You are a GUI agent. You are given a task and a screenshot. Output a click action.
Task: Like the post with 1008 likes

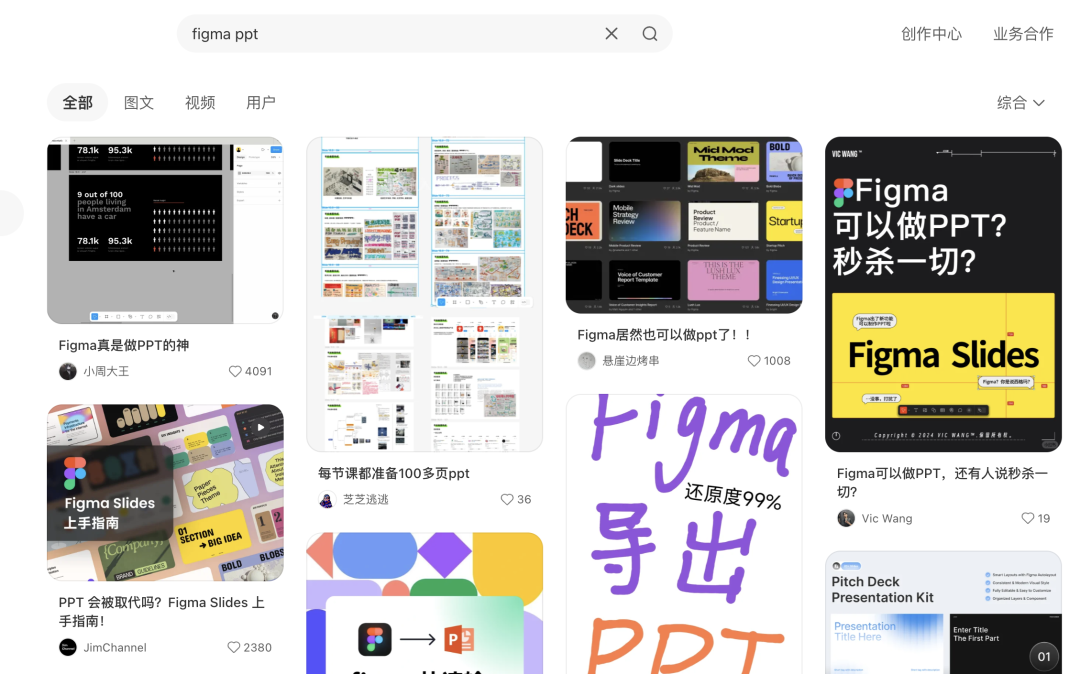[754, 361]
